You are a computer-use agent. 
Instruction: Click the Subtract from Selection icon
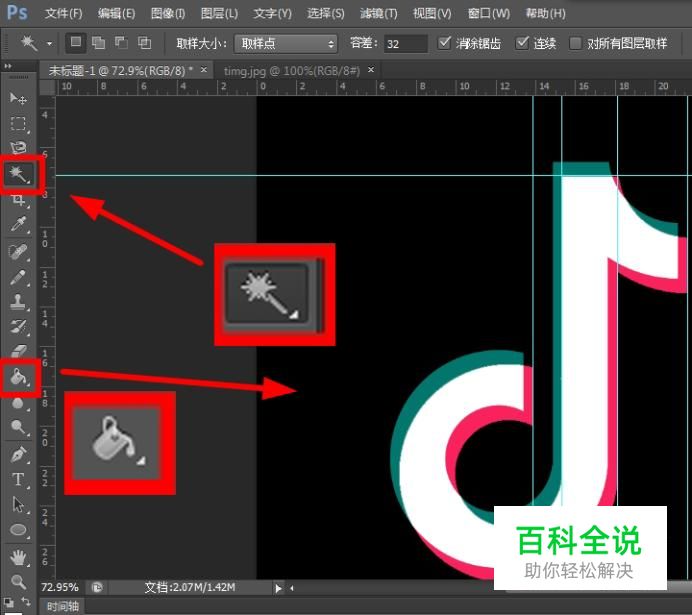(x=121, y=43)
